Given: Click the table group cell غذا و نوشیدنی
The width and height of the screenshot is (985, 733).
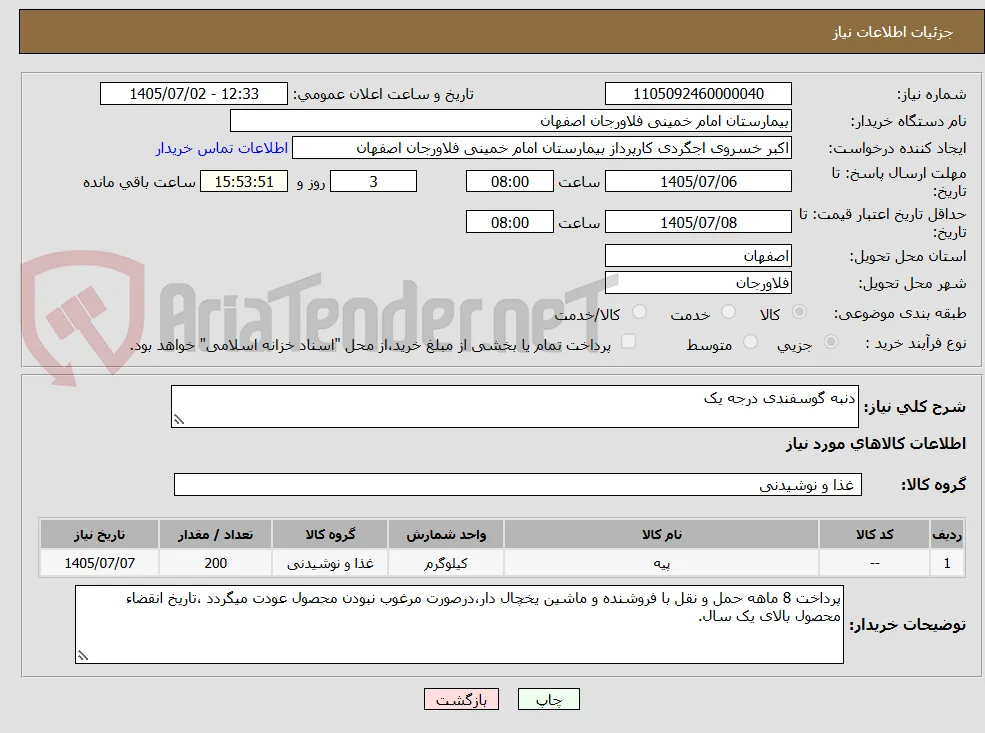Looking at the screenshot, I should (330, 563).
